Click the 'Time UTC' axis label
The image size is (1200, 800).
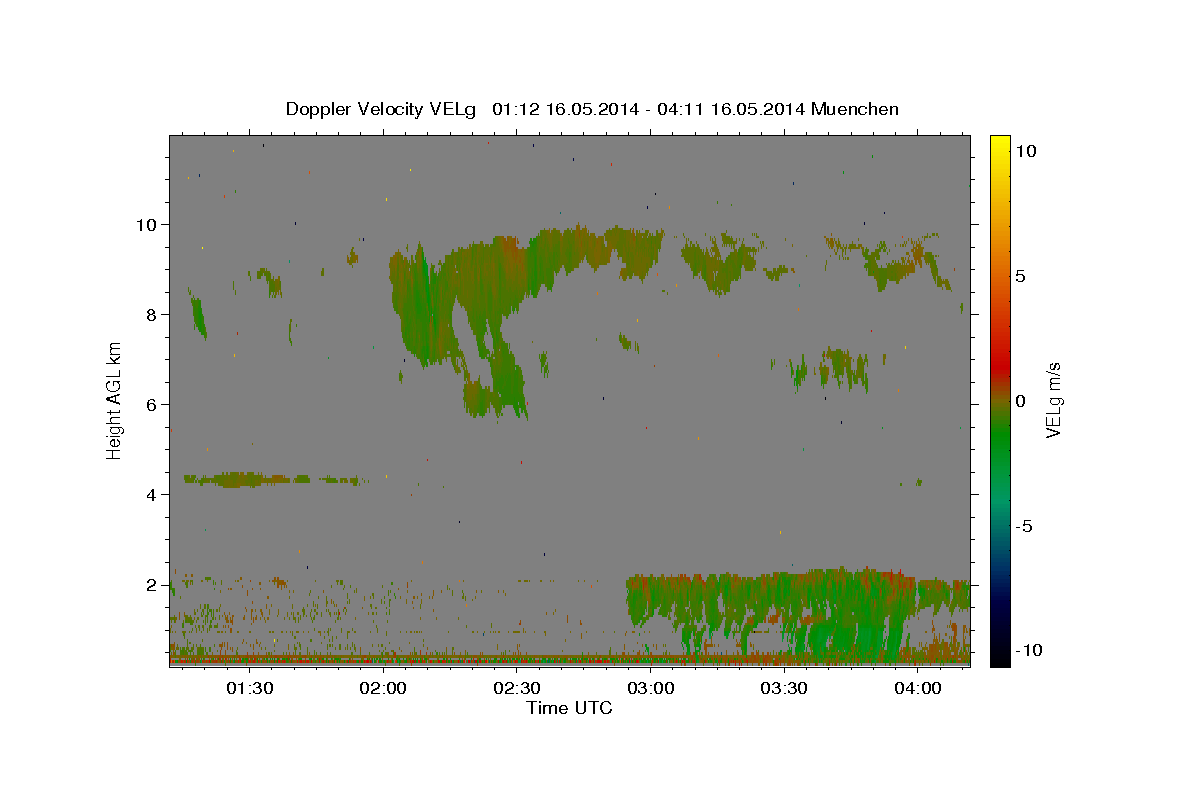pyautogui.click(x=569, y=708)
